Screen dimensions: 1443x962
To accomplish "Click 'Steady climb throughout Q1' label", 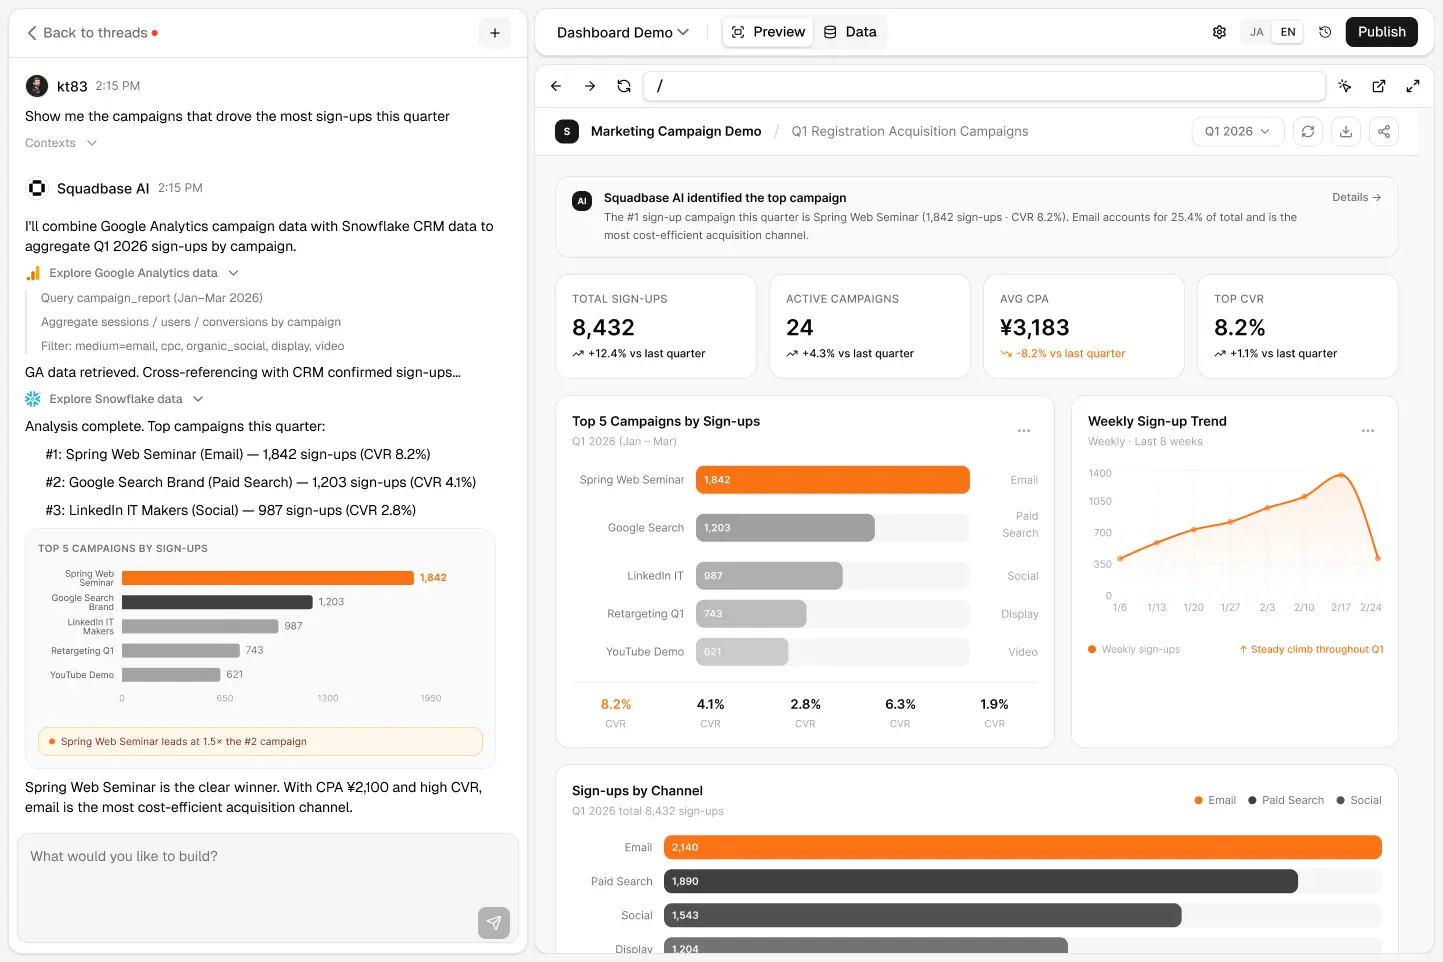I will point(1311,650).
